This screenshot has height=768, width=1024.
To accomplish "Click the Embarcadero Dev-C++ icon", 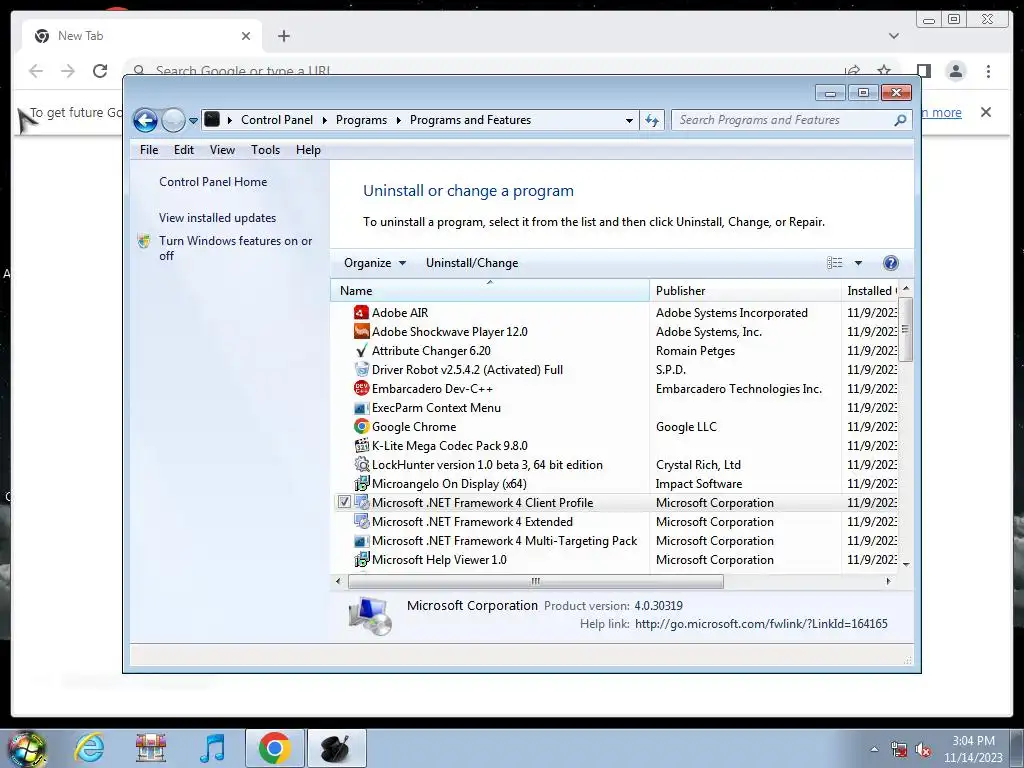I will 361,389.
